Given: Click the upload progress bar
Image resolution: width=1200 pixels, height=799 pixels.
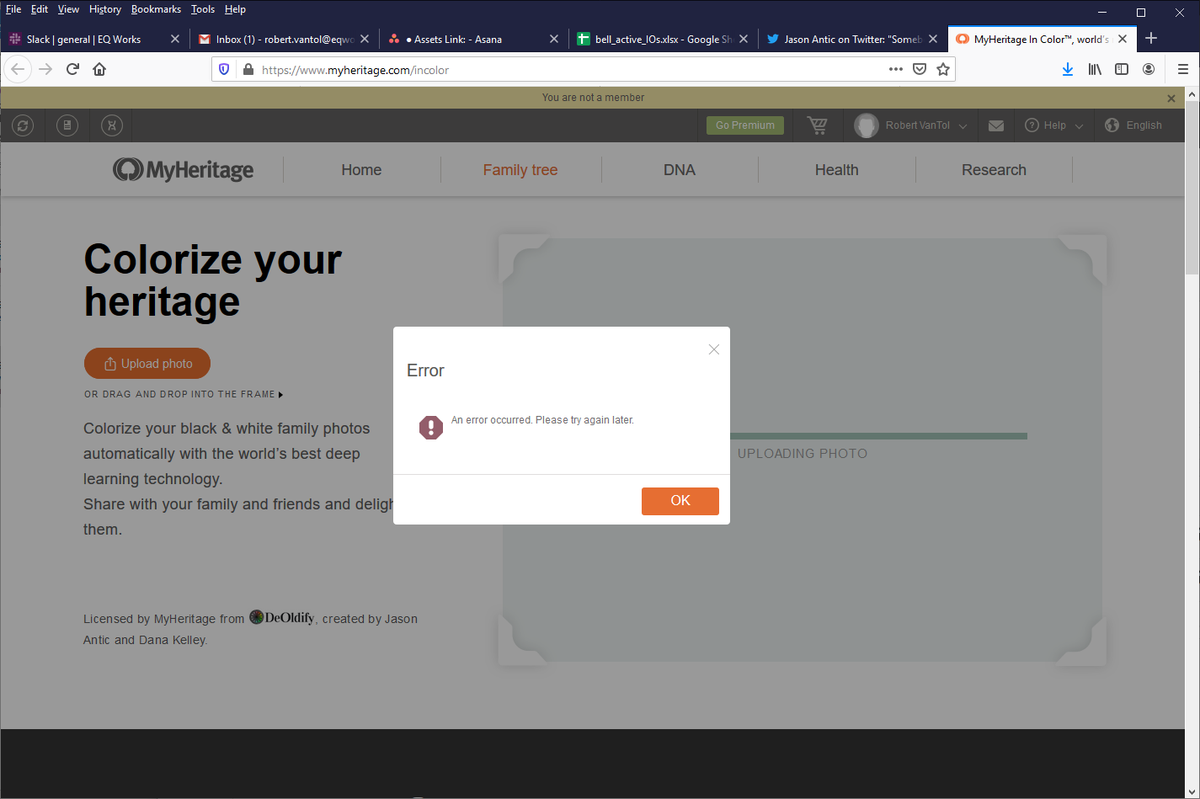Looking at the screenshot, I should point(878,436).
